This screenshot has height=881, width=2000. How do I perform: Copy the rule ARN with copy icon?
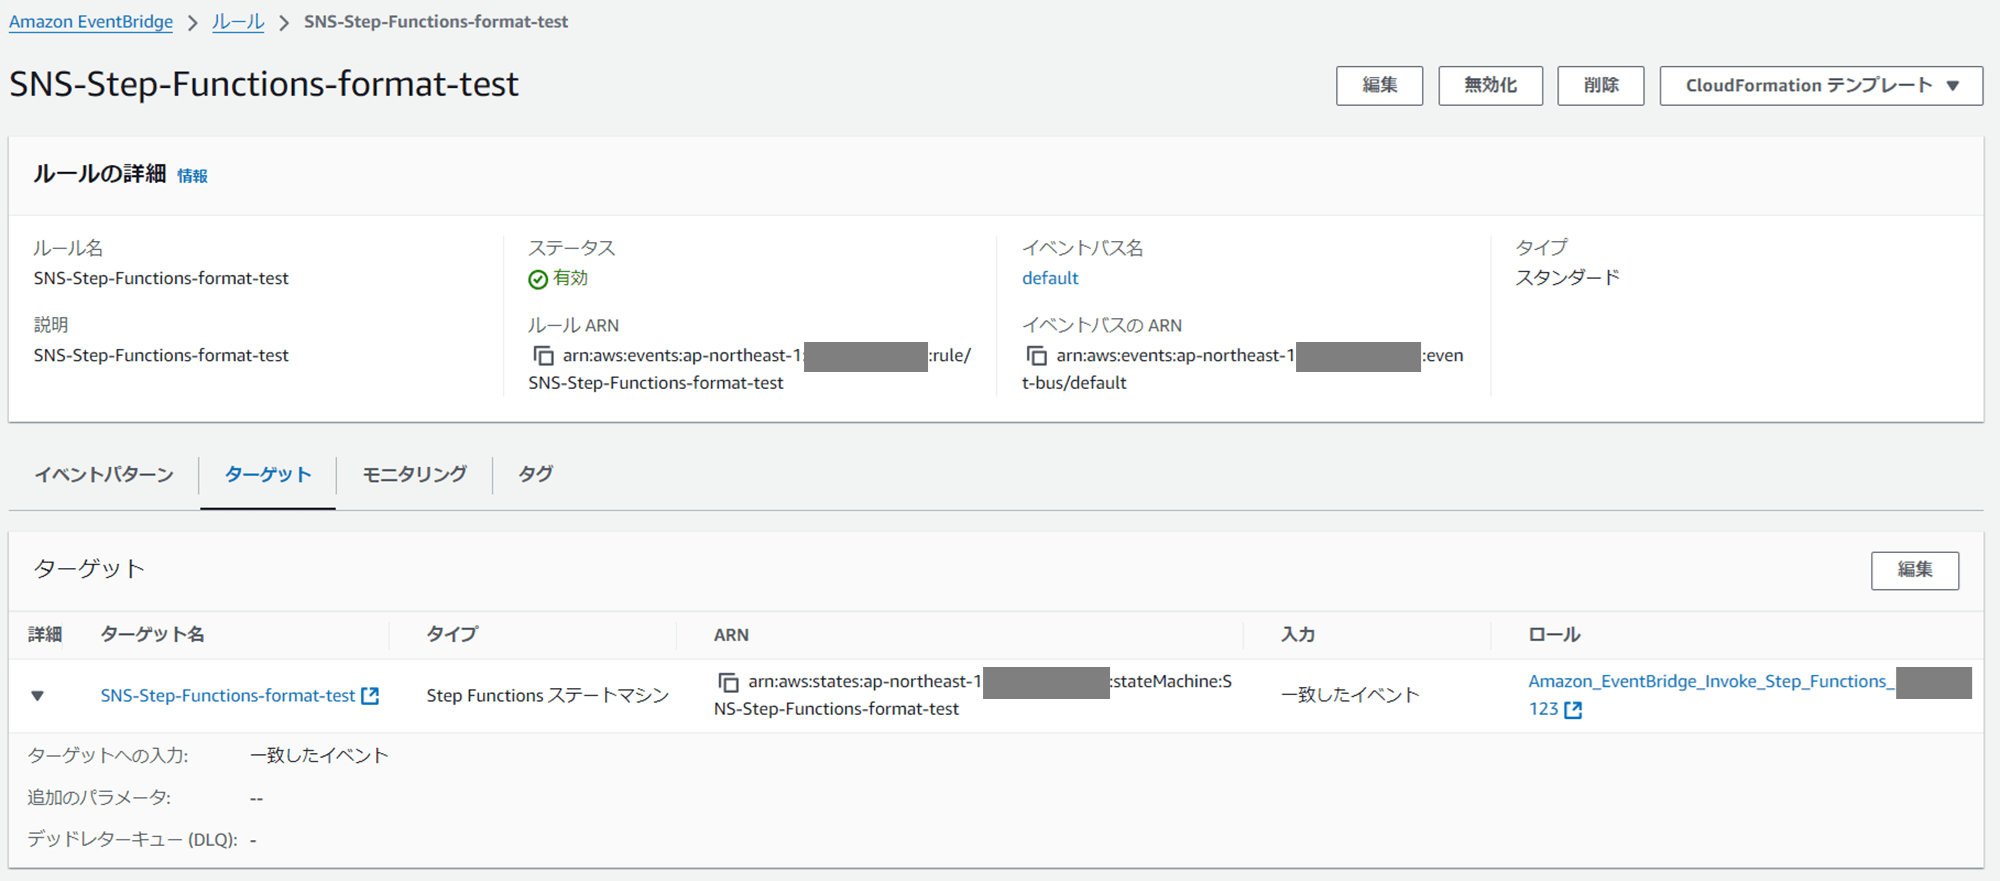(x=543, y=356)
